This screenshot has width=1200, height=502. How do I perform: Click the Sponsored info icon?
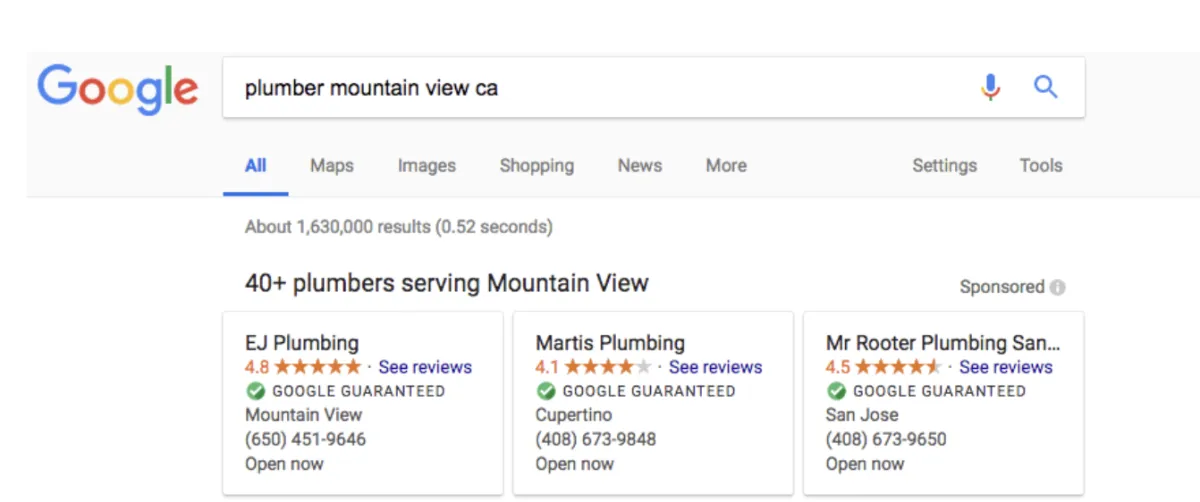pyautogui.click(x=1058, y=287)
